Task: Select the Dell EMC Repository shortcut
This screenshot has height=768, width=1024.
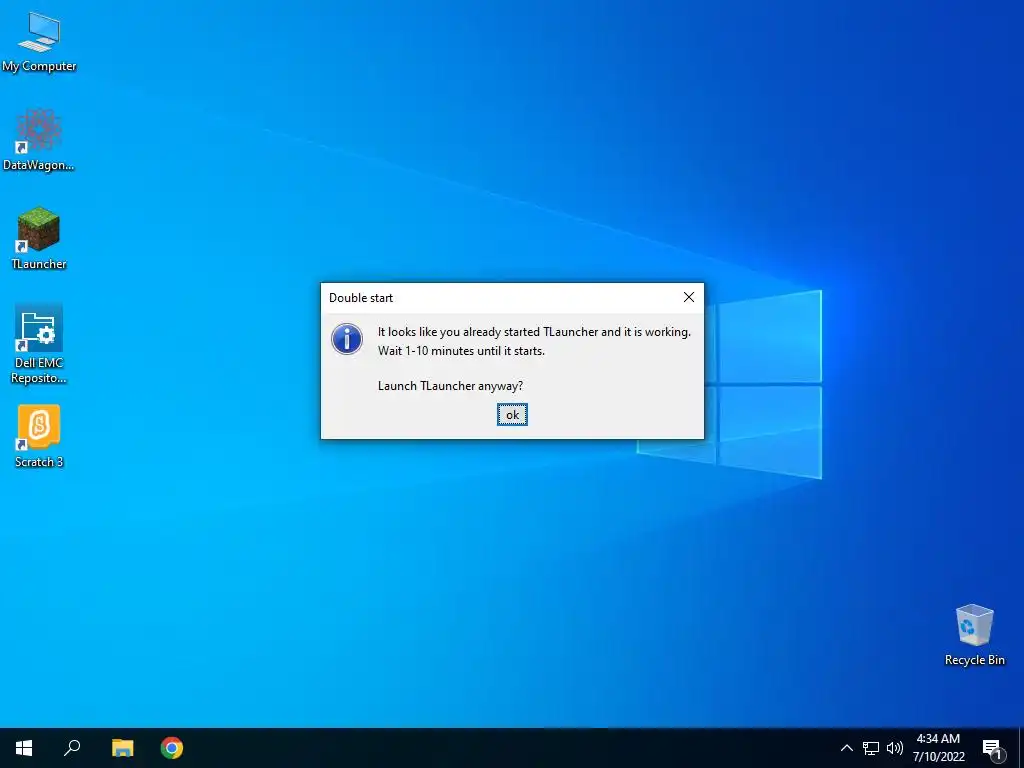Action: [39, 344]
